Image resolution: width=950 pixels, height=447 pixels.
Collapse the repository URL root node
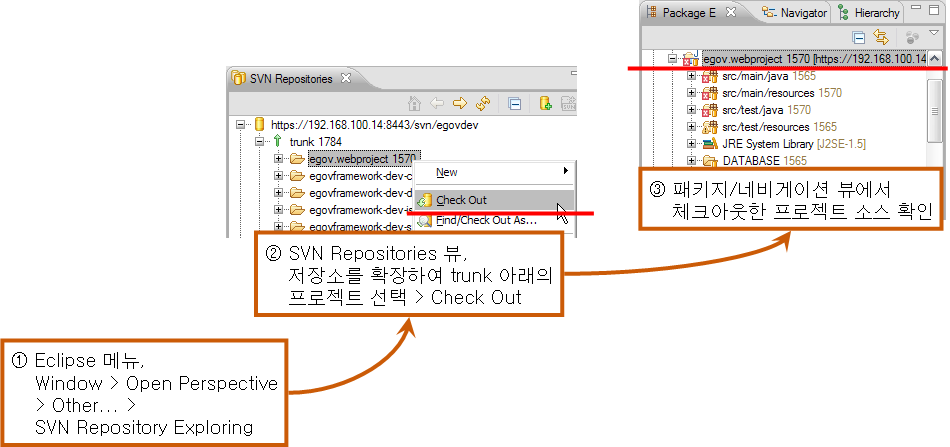tap(242, 126)
